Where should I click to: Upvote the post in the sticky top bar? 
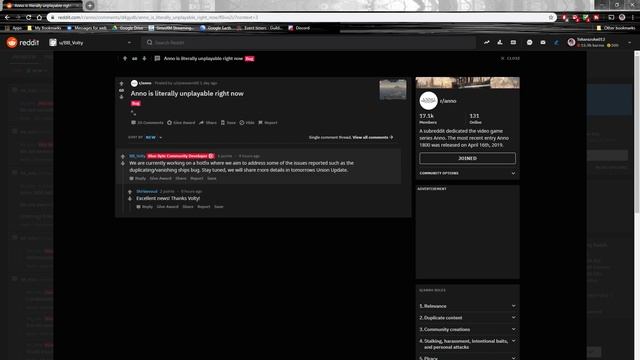tap(125, 58)
